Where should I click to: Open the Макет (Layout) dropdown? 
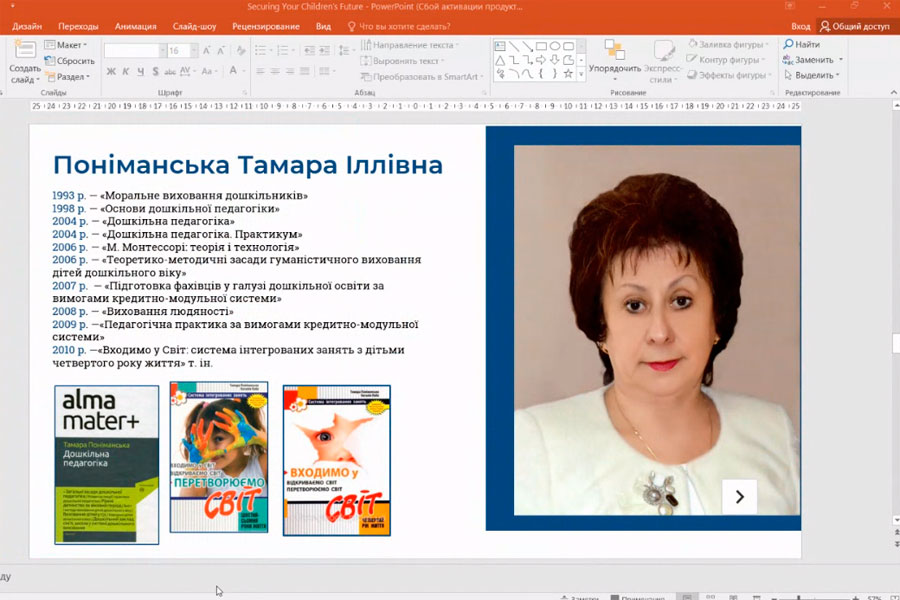pyautogui.click(x=70, y=45)
